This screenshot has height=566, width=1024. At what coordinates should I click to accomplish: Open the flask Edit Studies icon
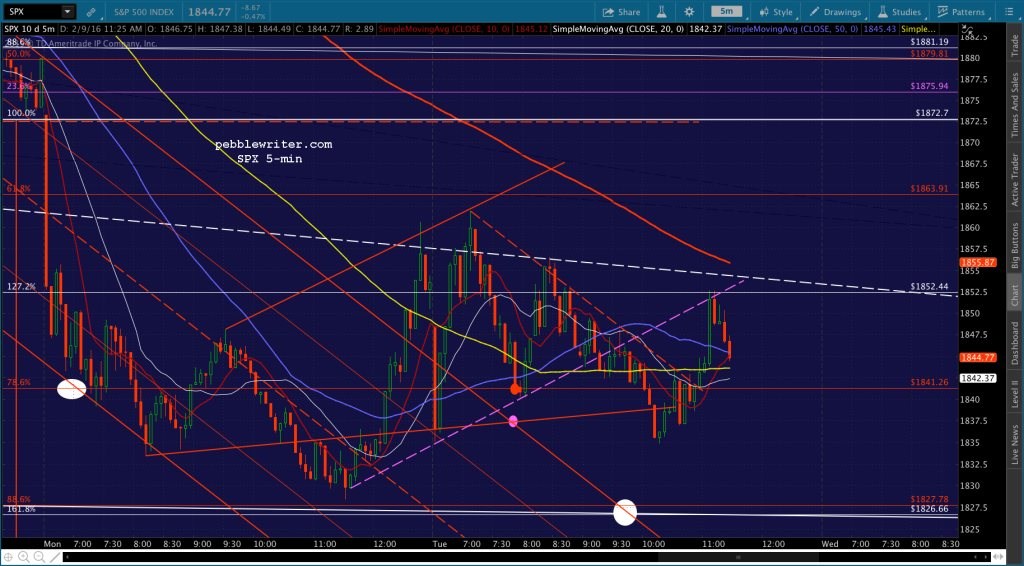pyautogui.click(x=661, y=12)
